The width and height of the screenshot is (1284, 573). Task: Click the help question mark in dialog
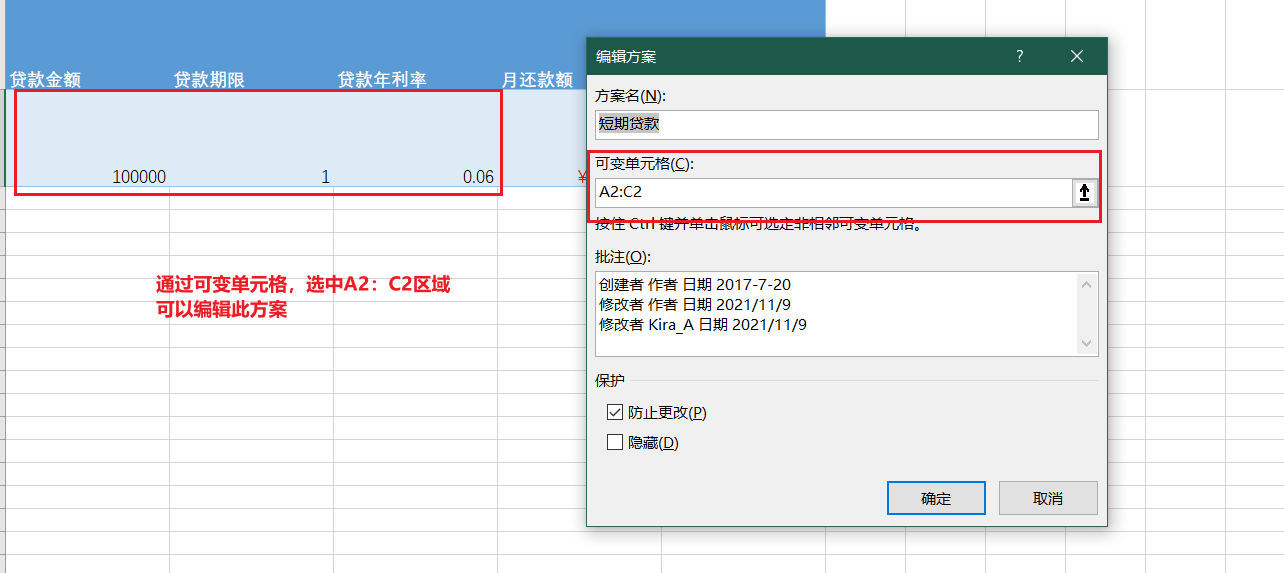pos(1019,57)
